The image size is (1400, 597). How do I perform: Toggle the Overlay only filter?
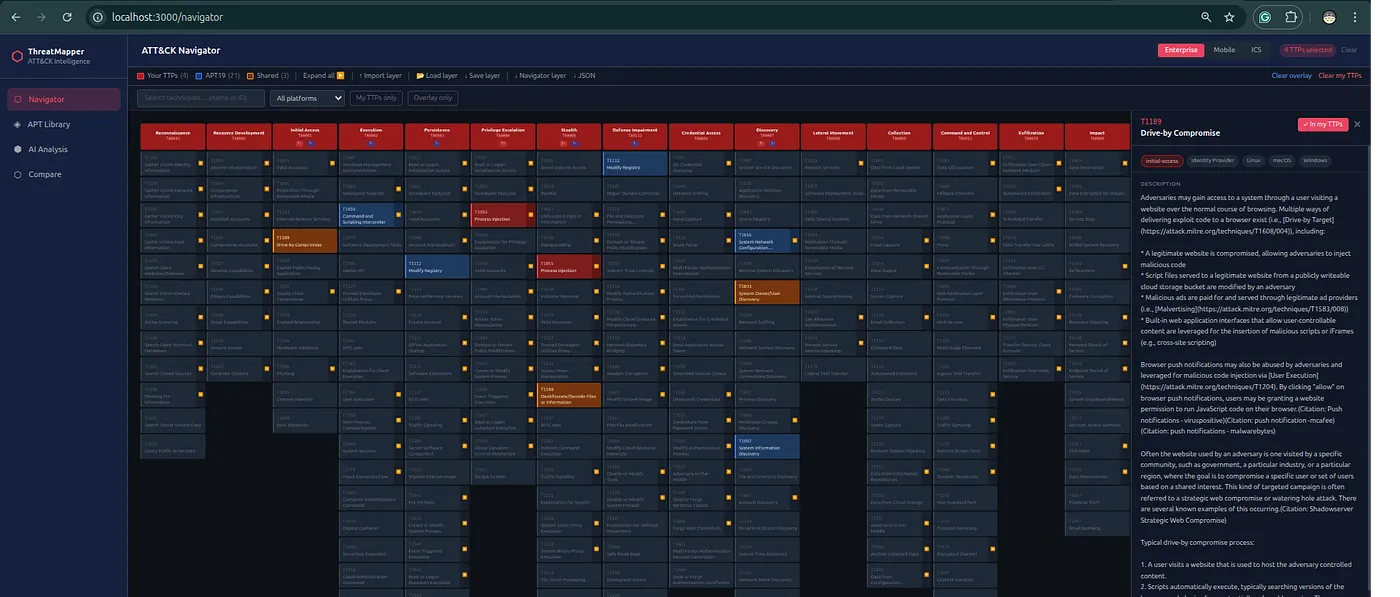(x=432, y=98)
